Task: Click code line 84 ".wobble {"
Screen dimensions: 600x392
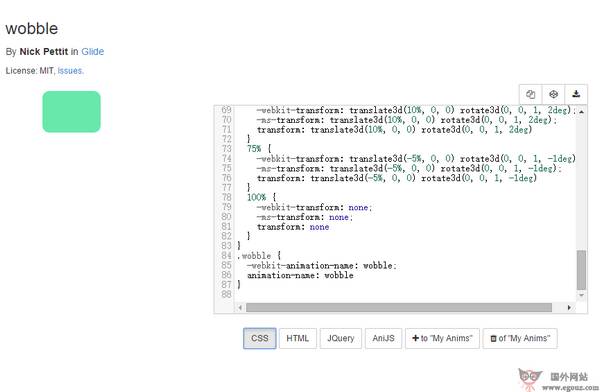Action: [x=259, y=256]
